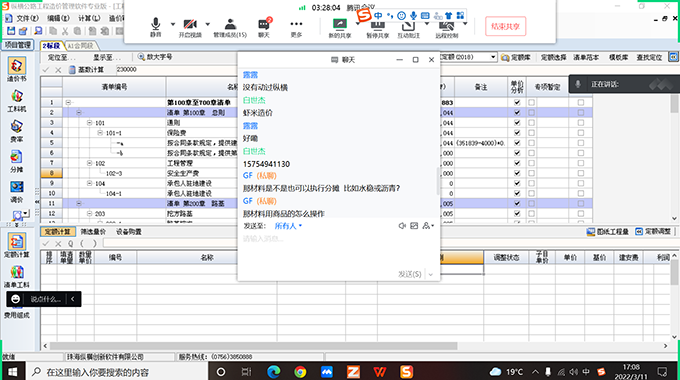Open the 计算(L) menu
680x380 pixels.
pyautogui.click(x=89, y=18)
